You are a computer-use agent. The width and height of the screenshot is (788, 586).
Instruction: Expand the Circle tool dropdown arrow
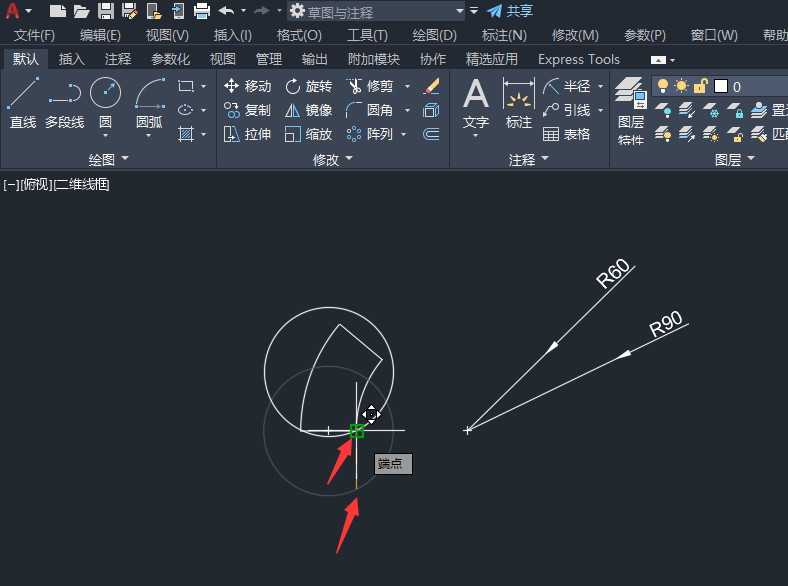[x=105, y=136]
